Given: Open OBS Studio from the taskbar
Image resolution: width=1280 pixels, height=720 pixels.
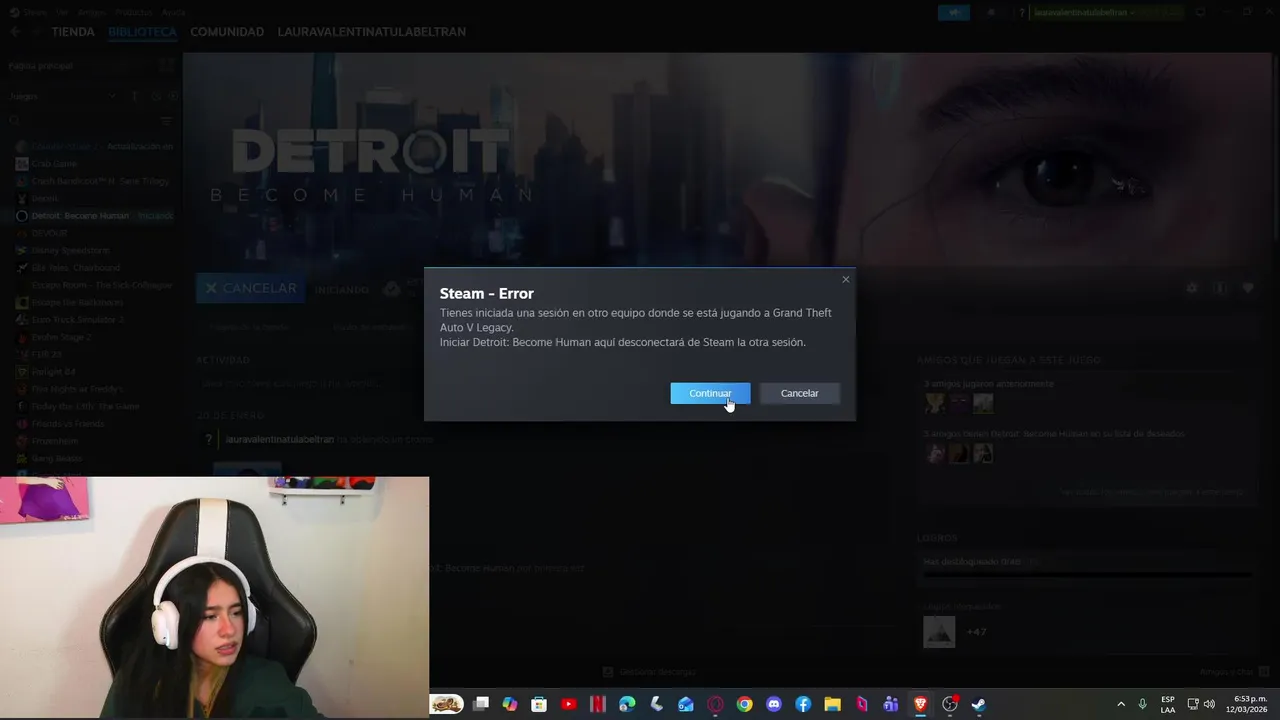Looking at the screenshot, I should (x=950, y=704).
